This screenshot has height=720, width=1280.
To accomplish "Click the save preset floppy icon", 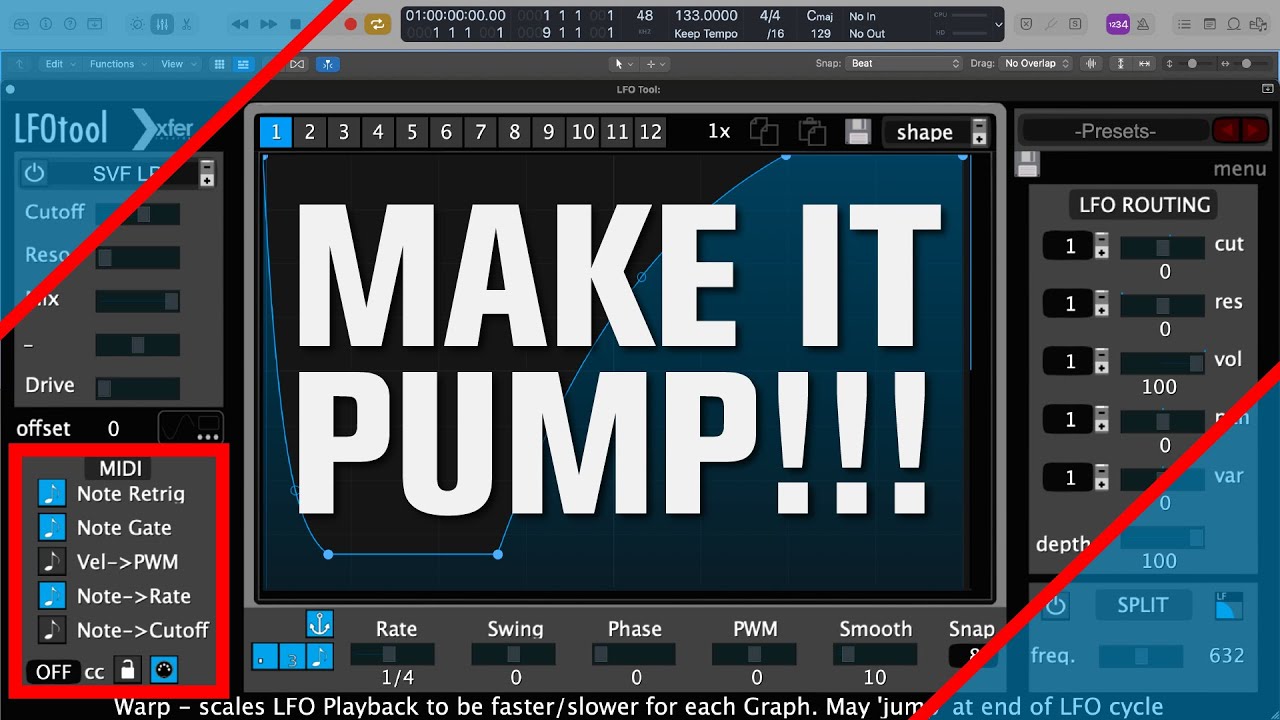I will 1028,165.
